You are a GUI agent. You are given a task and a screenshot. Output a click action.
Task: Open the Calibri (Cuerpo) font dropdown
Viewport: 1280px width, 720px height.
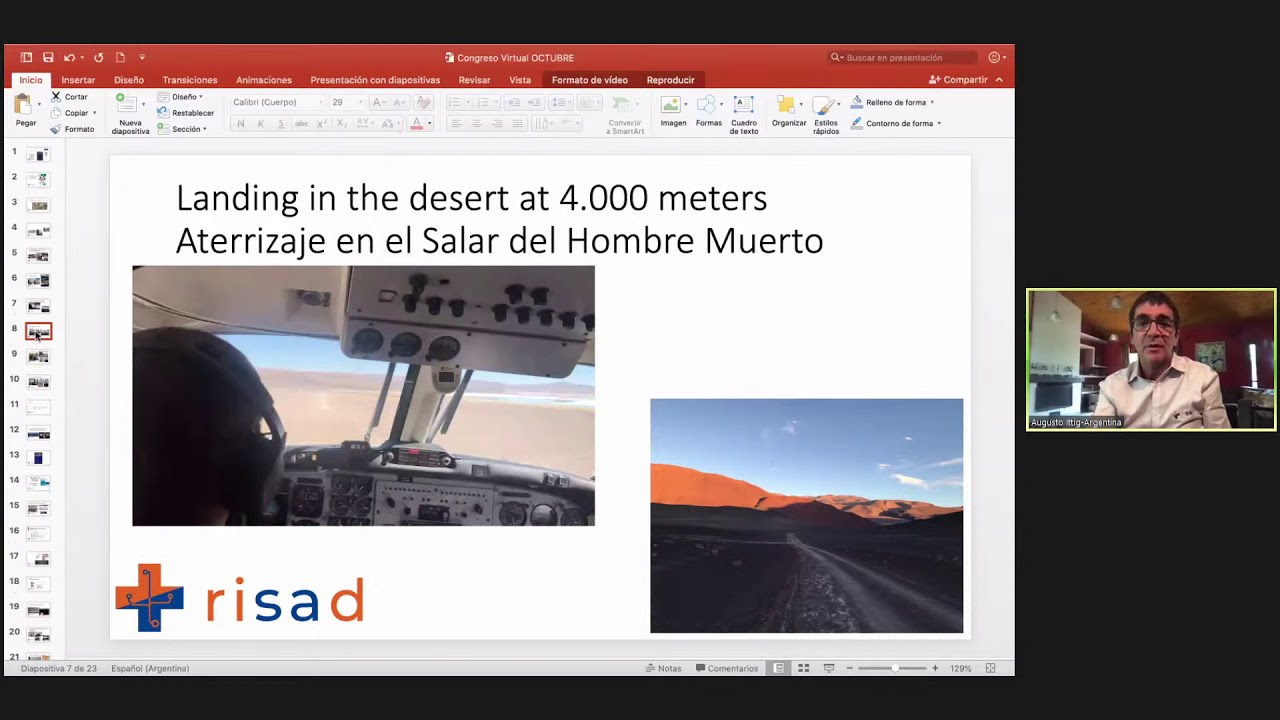pyautogui.click(x=277, y=102)
